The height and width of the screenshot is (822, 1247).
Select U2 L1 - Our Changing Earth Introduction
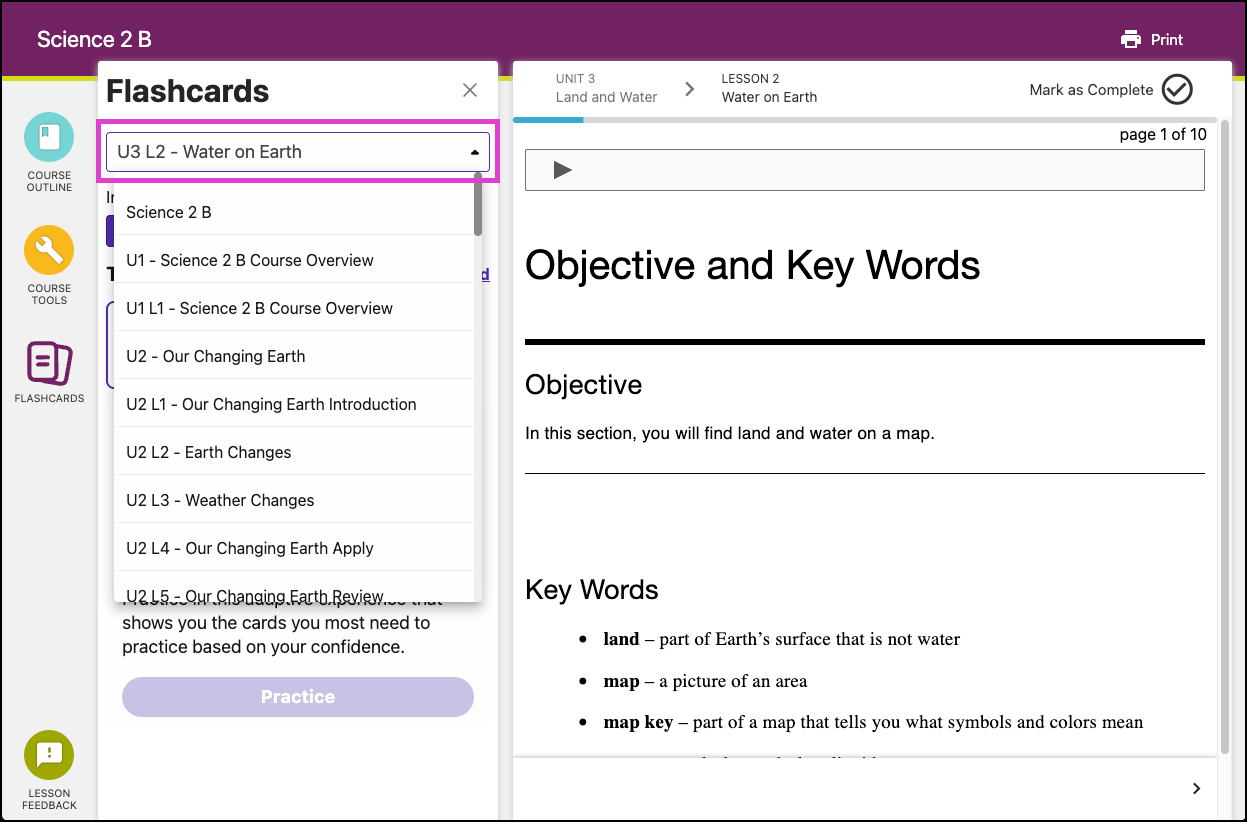tap(294, 404)
